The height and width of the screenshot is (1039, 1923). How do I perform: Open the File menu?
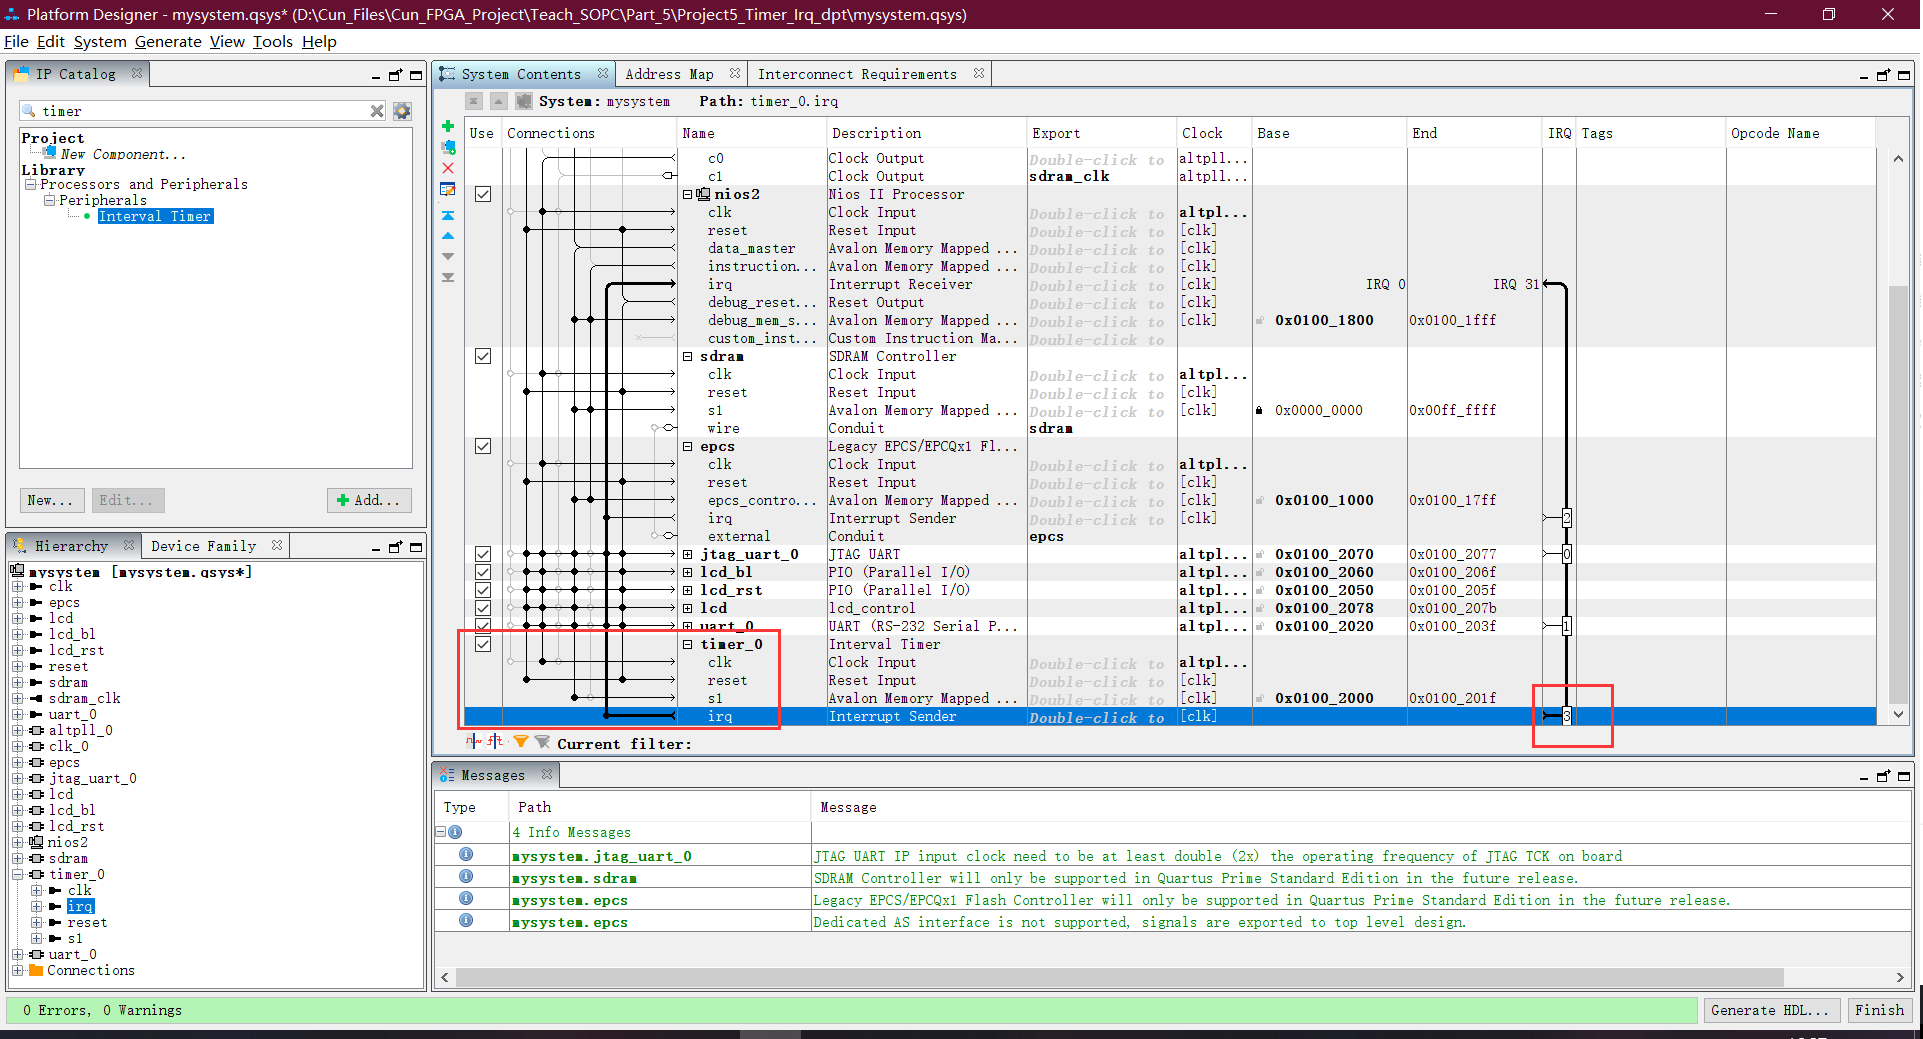(16, 41)
